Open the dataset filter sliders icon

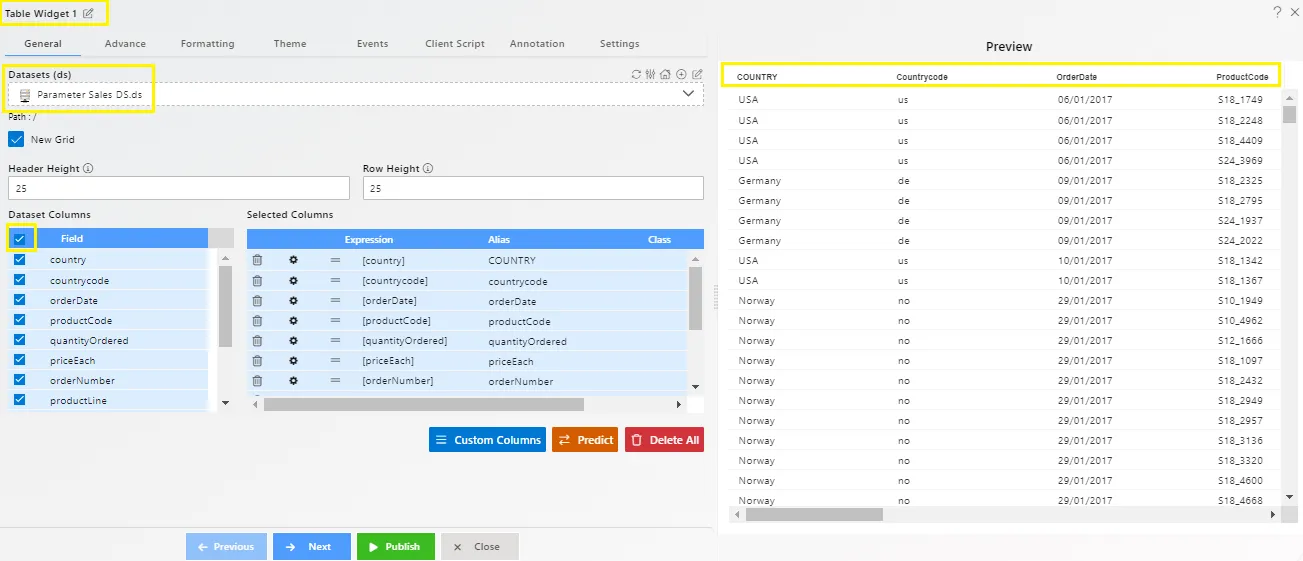pyautogui.click(x=650, y=74)
